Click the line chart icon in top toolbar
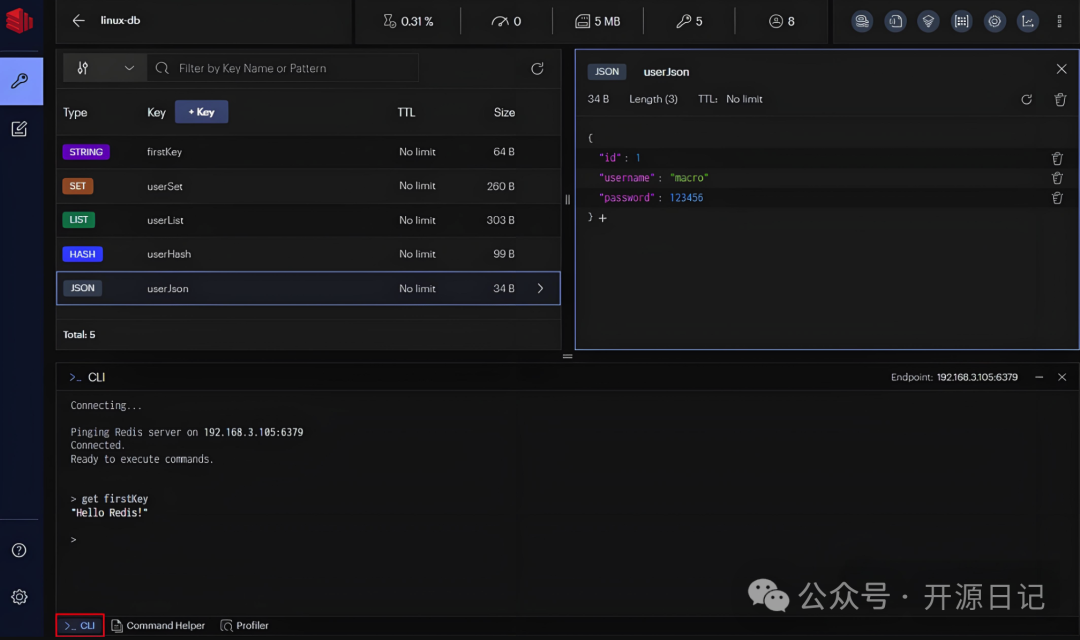This screenshot has width=1080, height=640. coord(1027,21)
